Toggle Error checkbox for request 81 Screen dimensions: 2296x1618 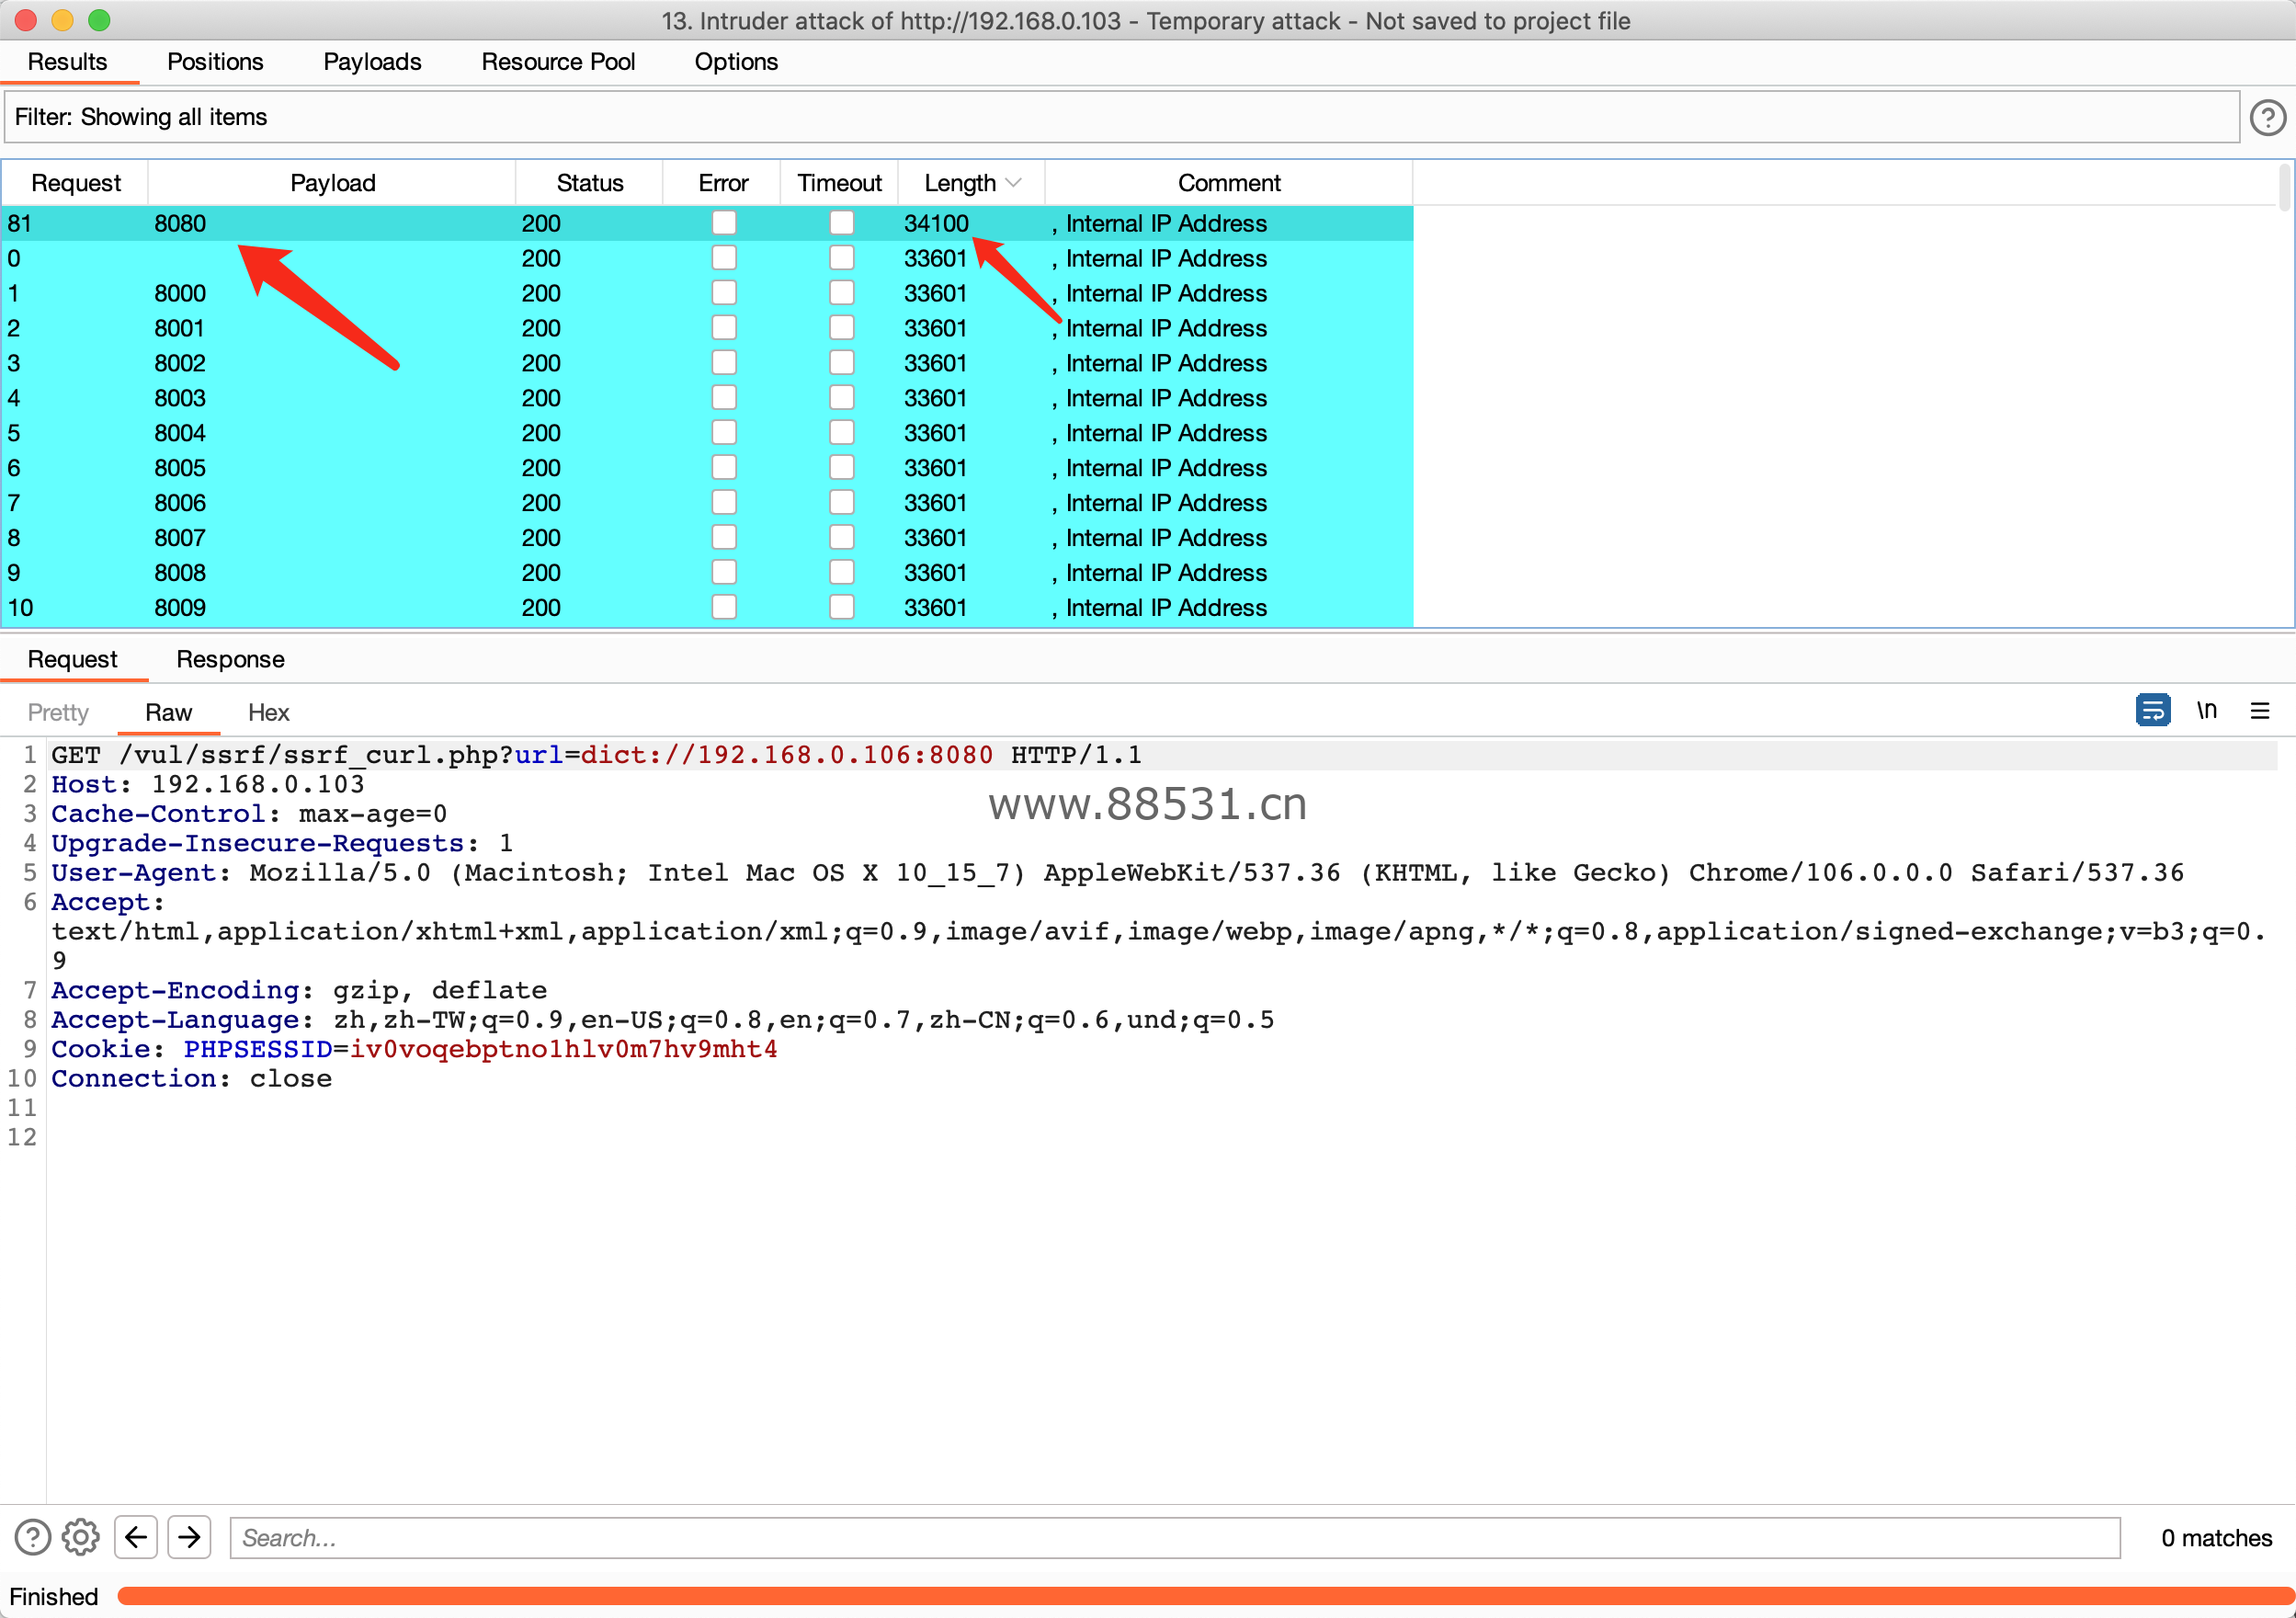click(x=723, y=223)
